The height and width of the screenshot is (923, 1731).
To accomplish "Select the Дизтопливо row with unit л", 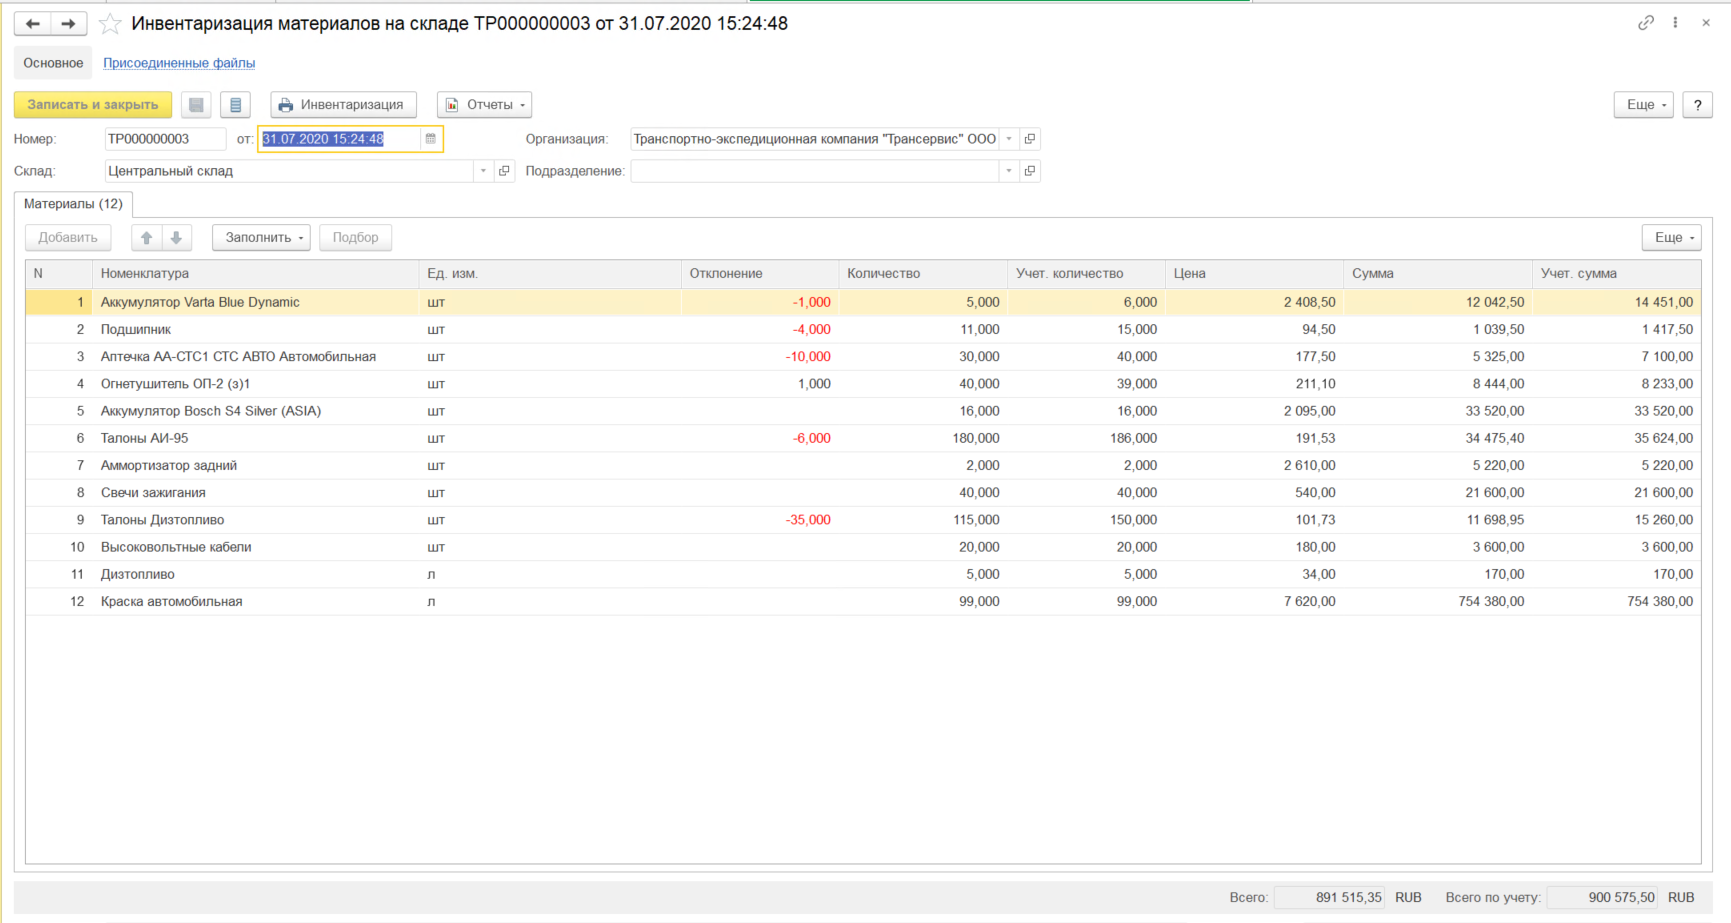I will (863, 574).
